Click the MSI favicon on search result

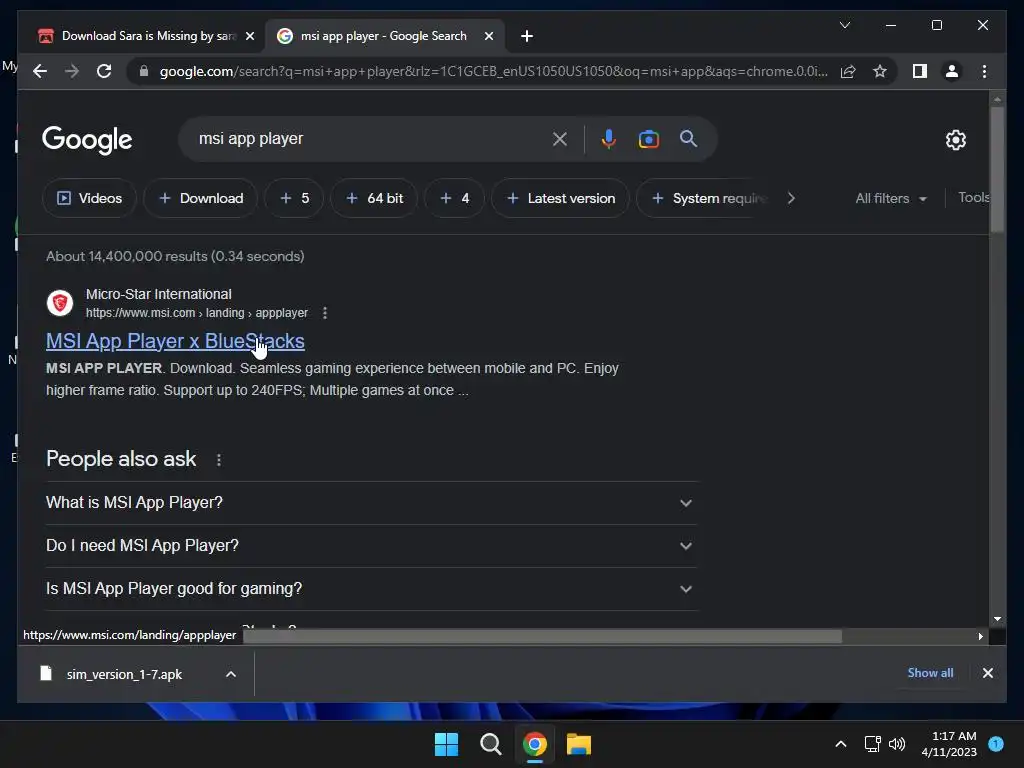tap(59, 303)
